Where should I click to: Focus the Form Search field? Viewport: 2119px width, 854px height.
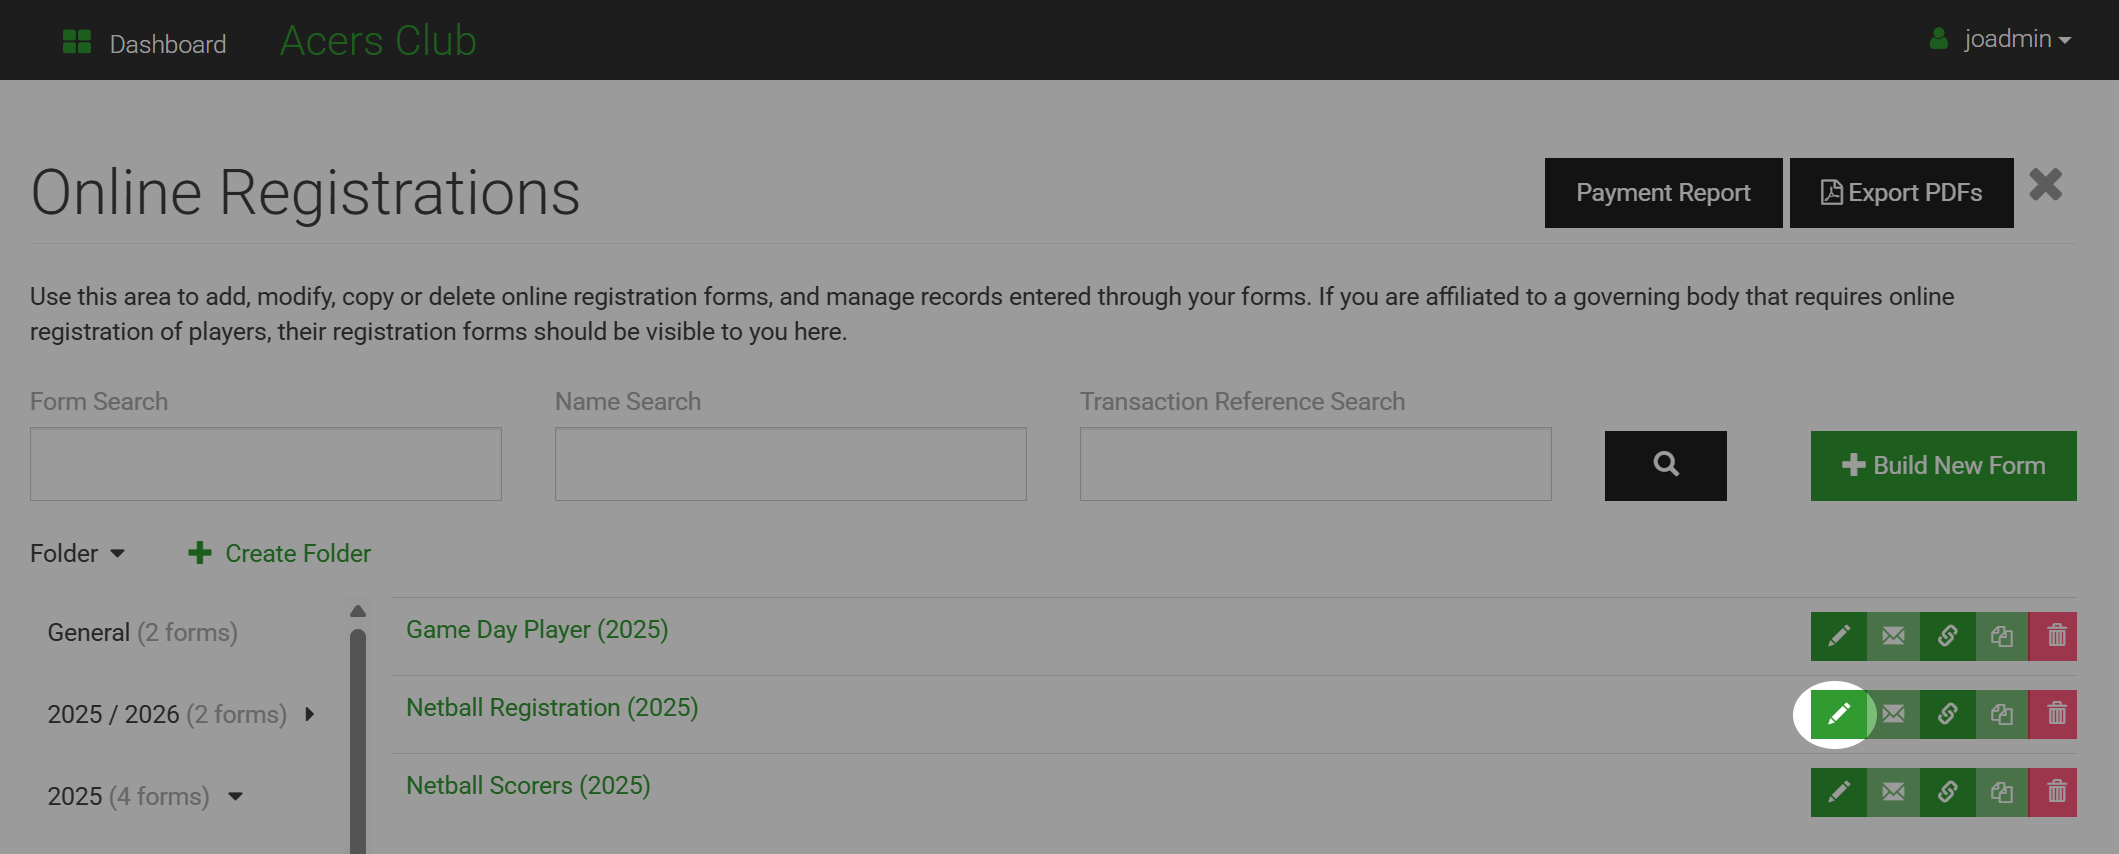tap(266, 464)
